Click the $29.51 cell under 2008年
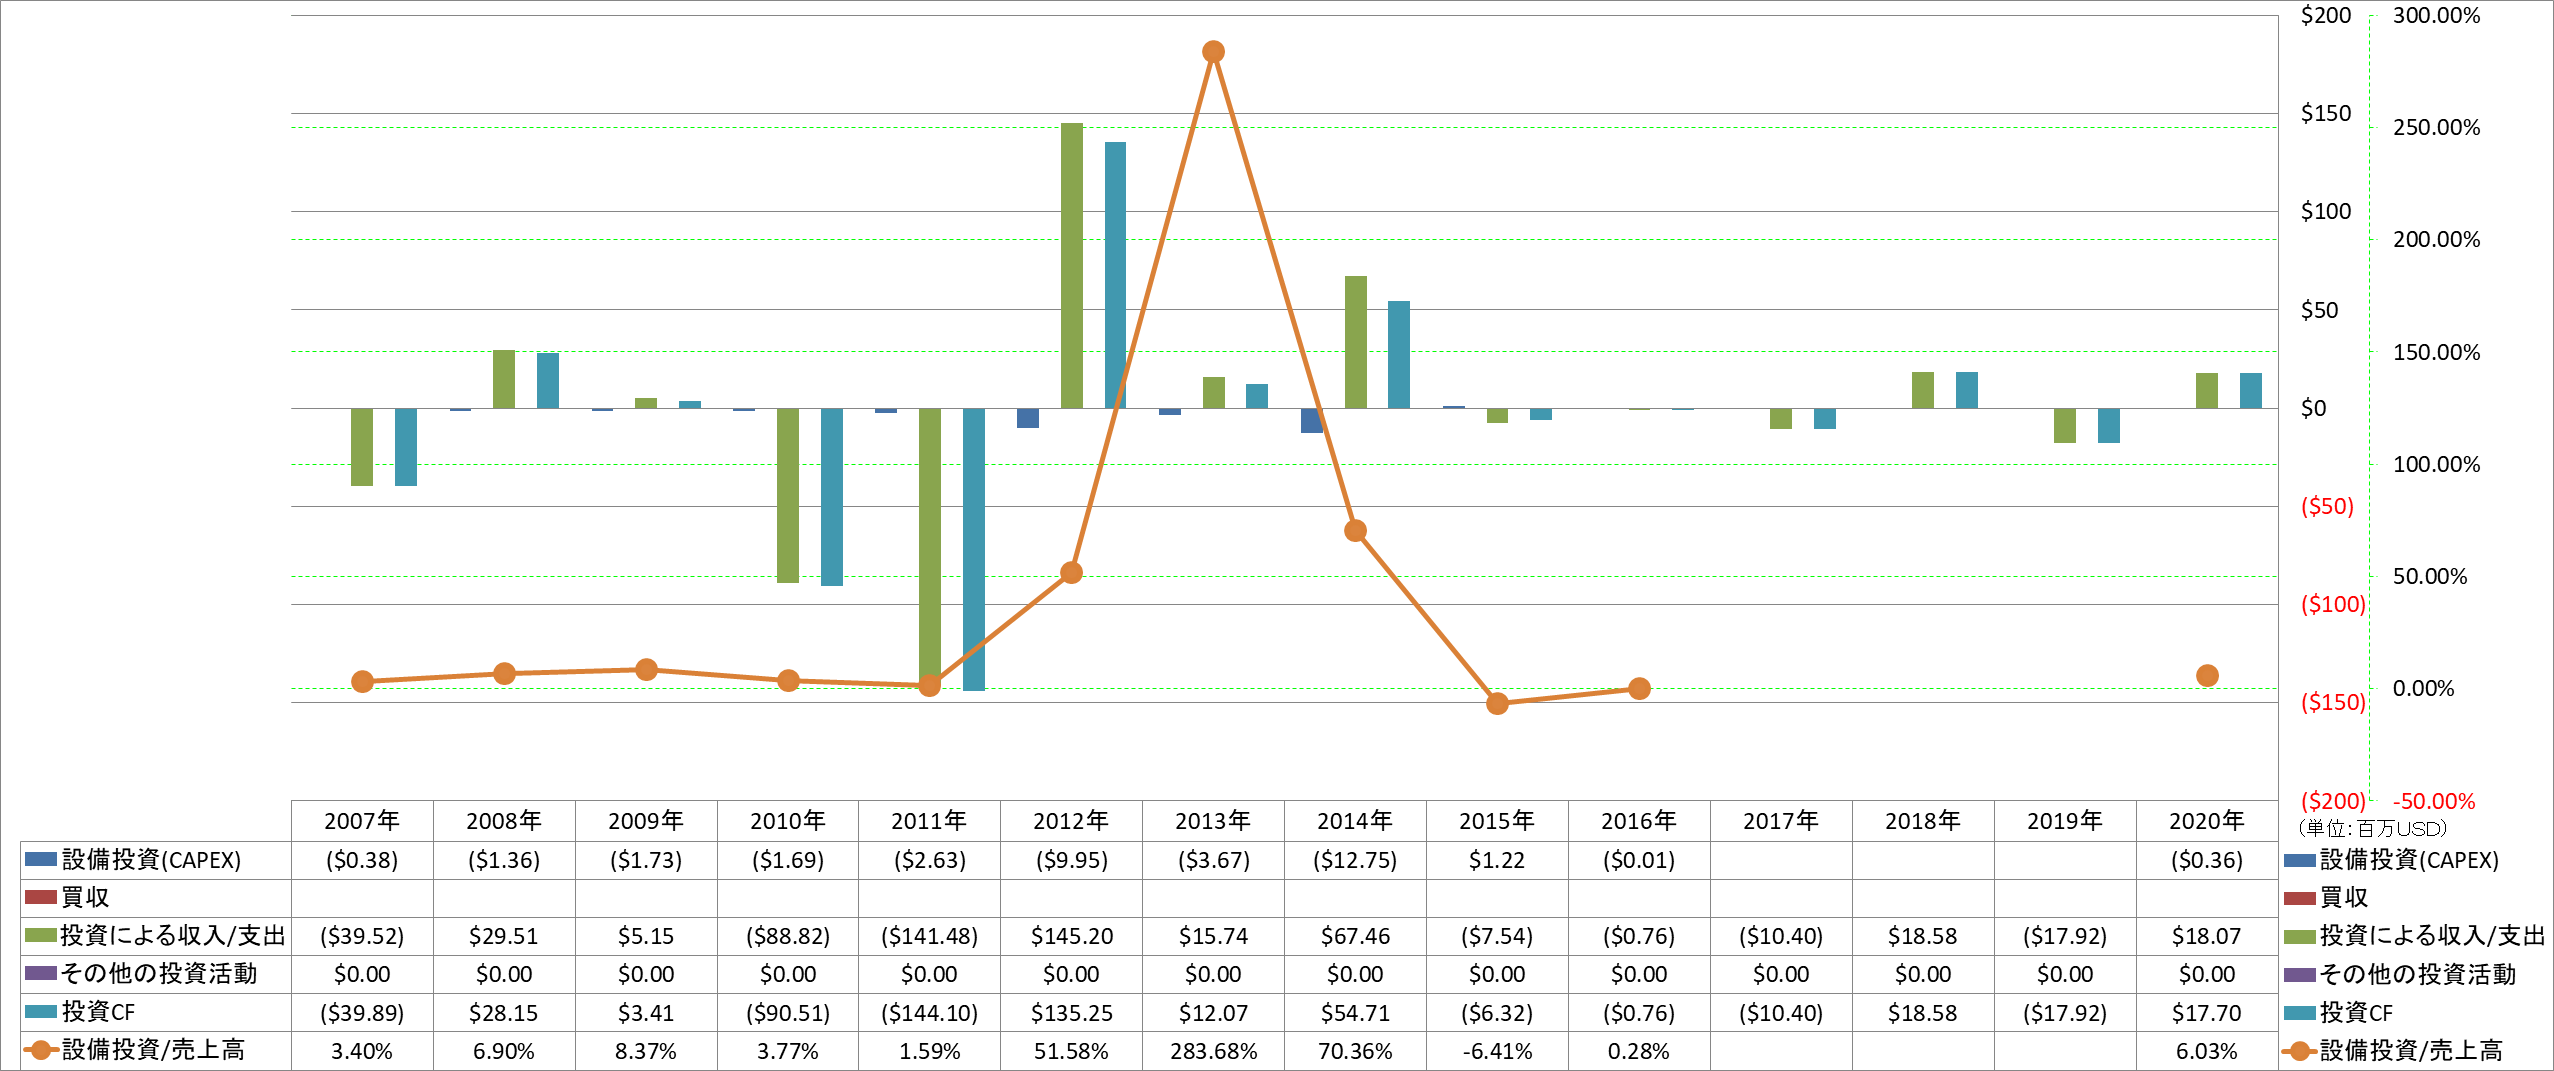 pyautogui.click(x=504, y=936)
